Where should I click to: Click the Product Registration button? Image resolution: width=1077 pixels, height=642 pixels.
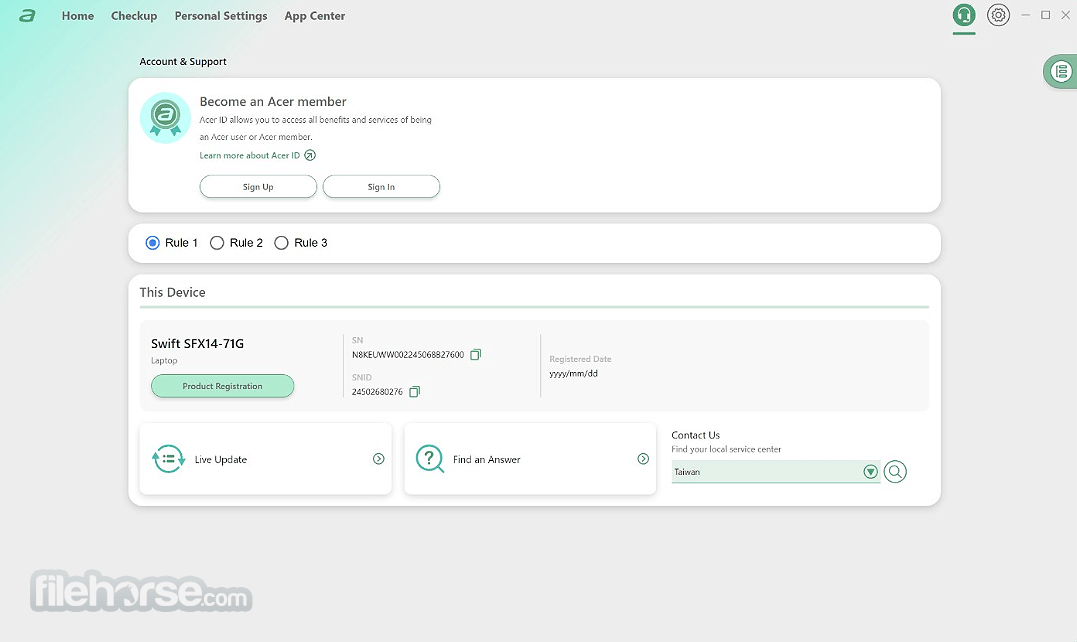click(223, 386)
